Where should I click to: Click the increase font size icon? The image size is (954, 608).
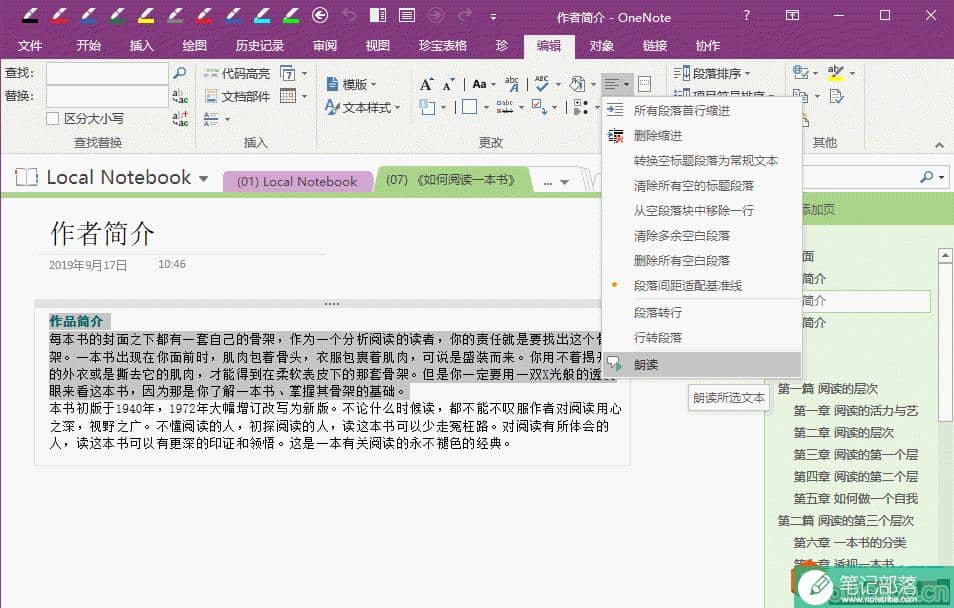point(427,84)
